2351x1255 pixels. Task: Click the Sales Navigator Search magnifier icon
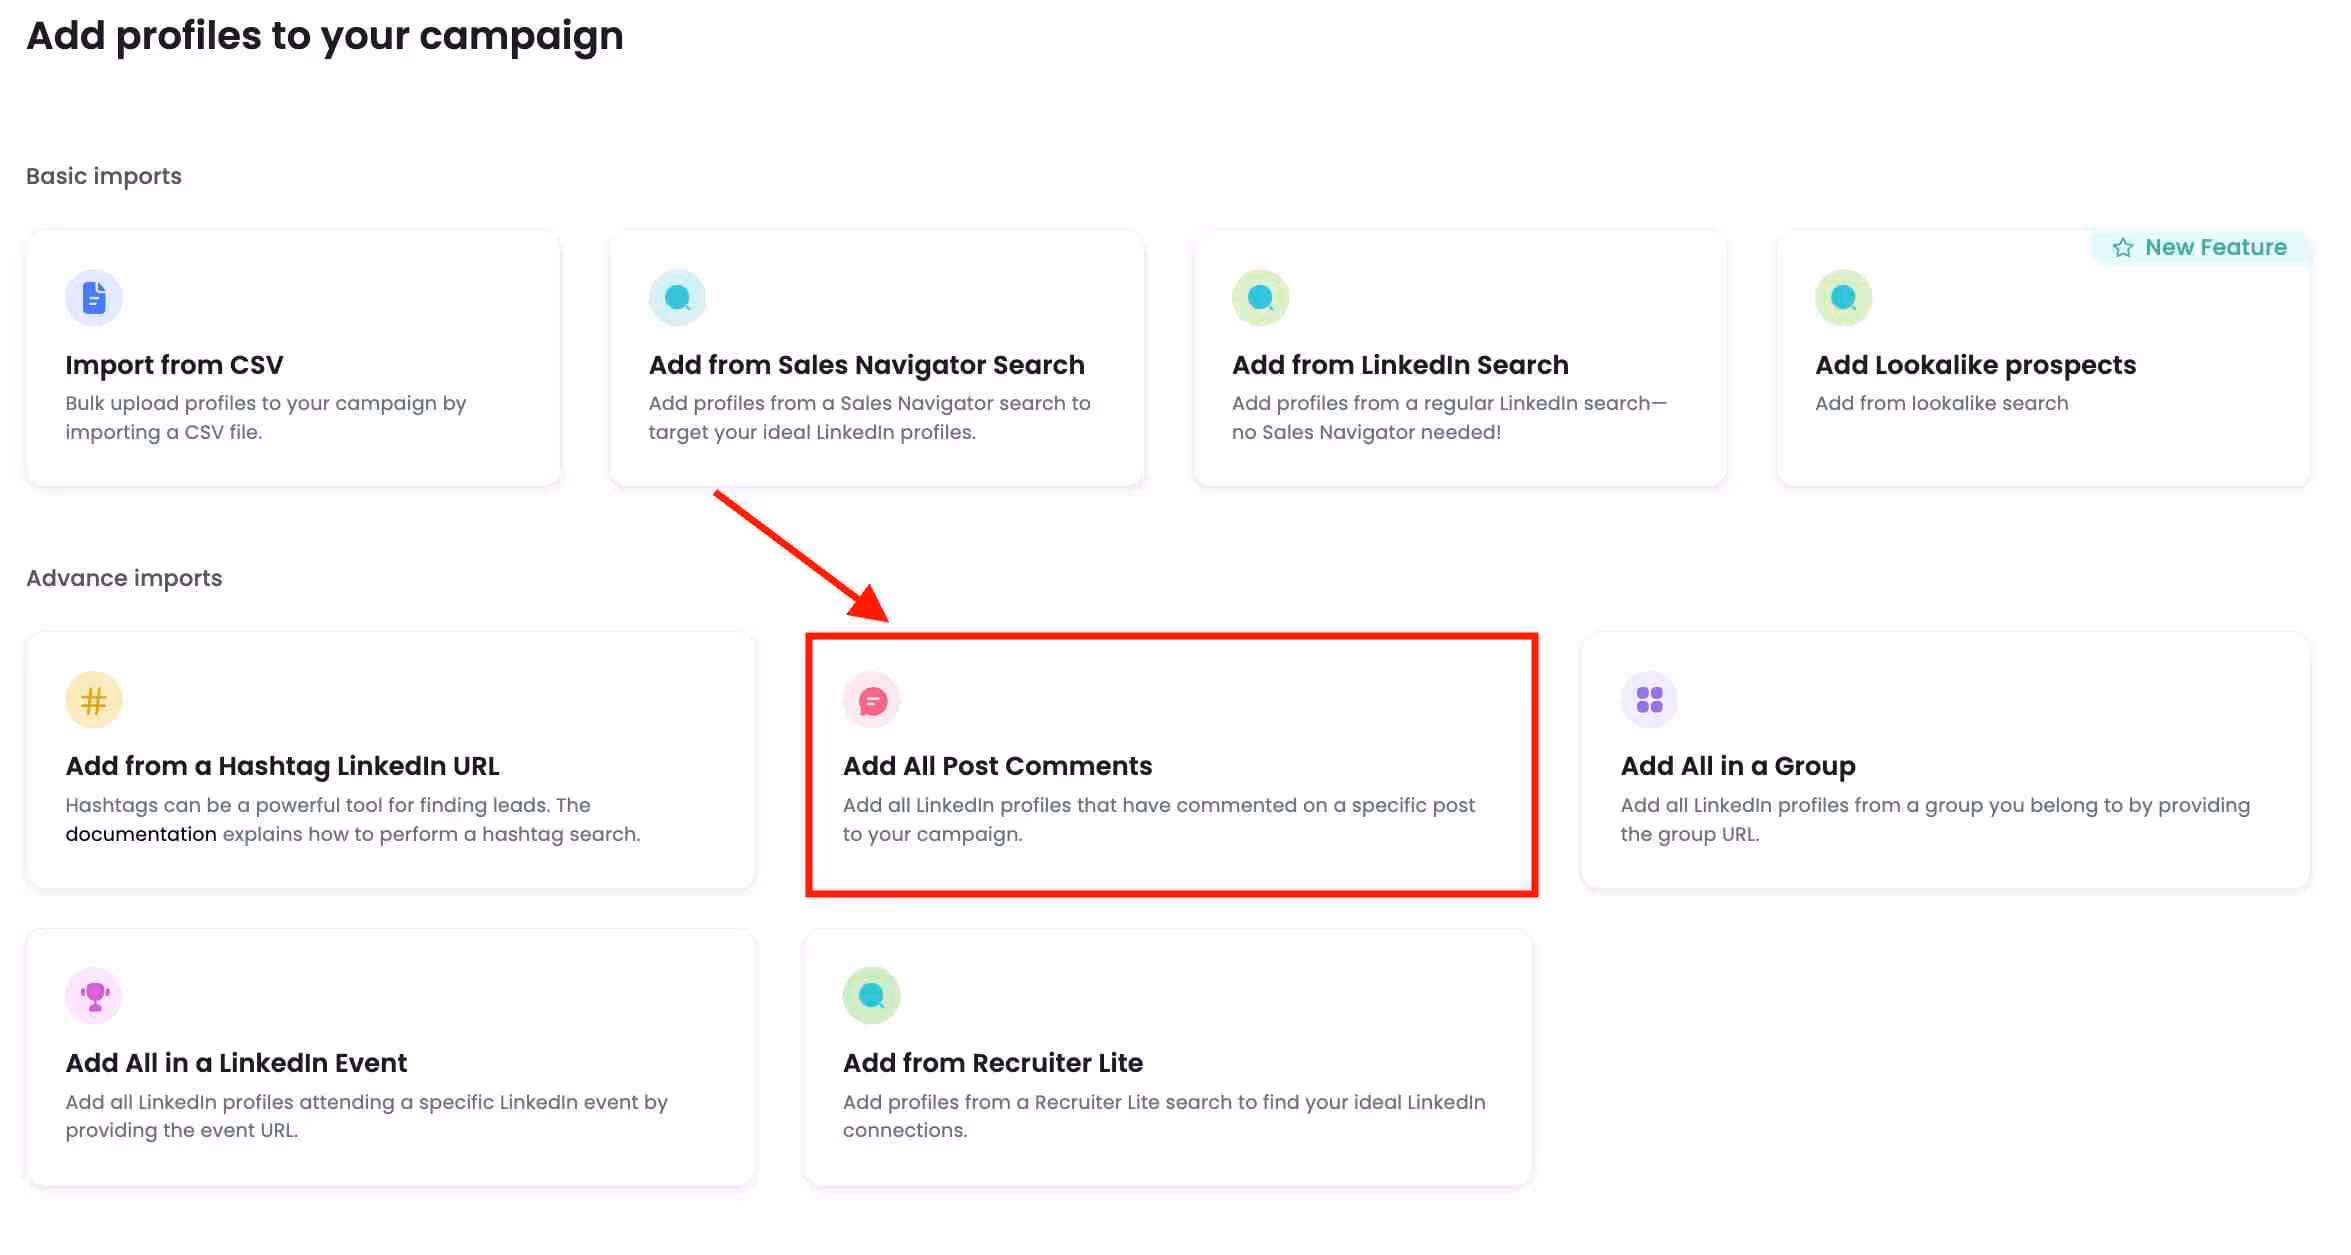pyautogui.click(x=677, y=296)
